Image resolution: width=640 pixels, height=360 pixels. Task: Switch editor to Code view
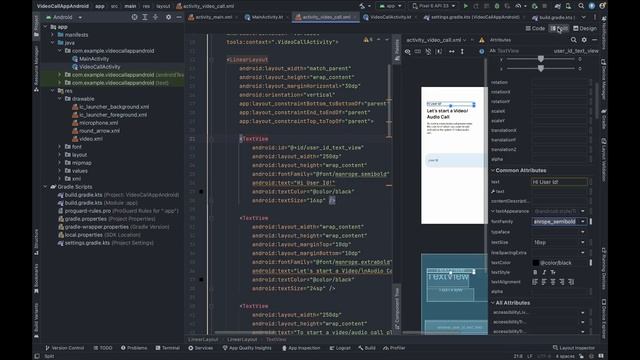click(536, 28)
